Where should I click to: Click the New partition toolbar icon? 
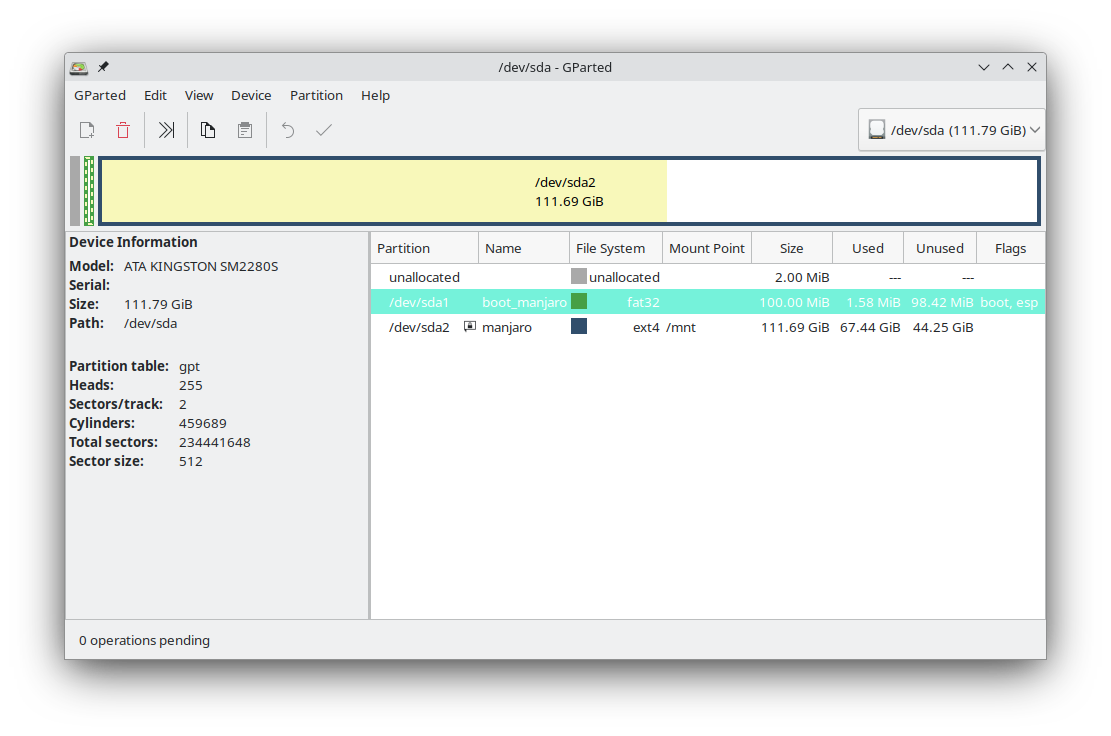click(87, 130)
